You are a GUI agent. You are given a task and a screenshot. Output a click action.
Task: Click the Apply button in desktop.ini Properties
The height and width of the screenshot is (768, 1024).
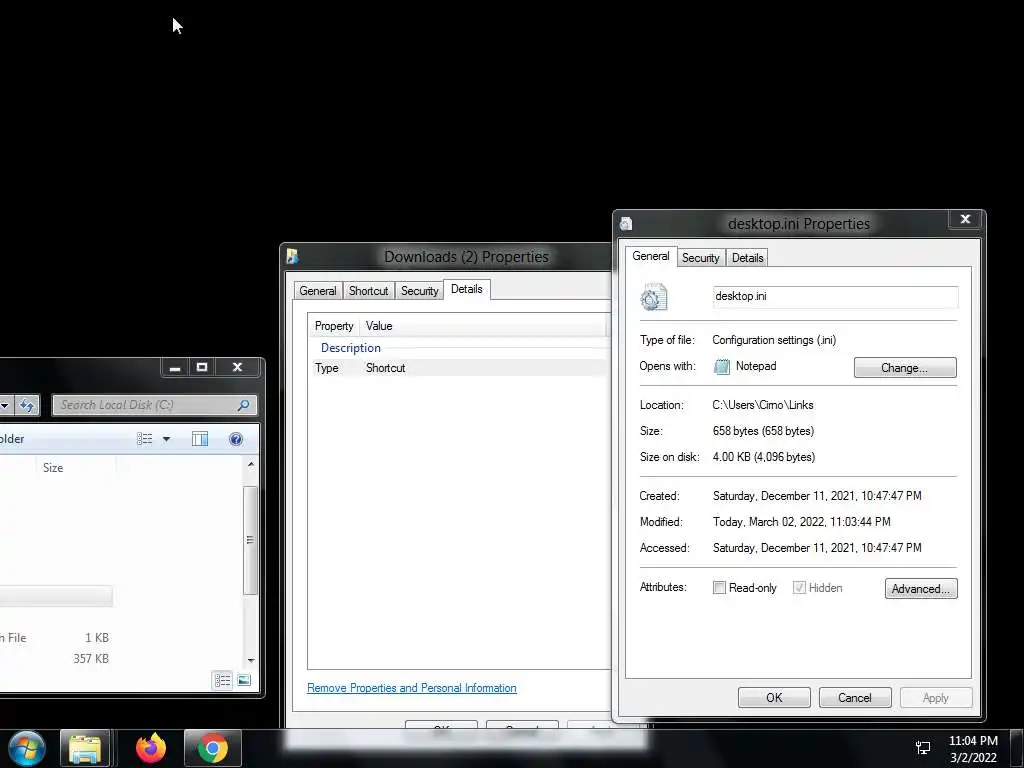click(935, 697)
